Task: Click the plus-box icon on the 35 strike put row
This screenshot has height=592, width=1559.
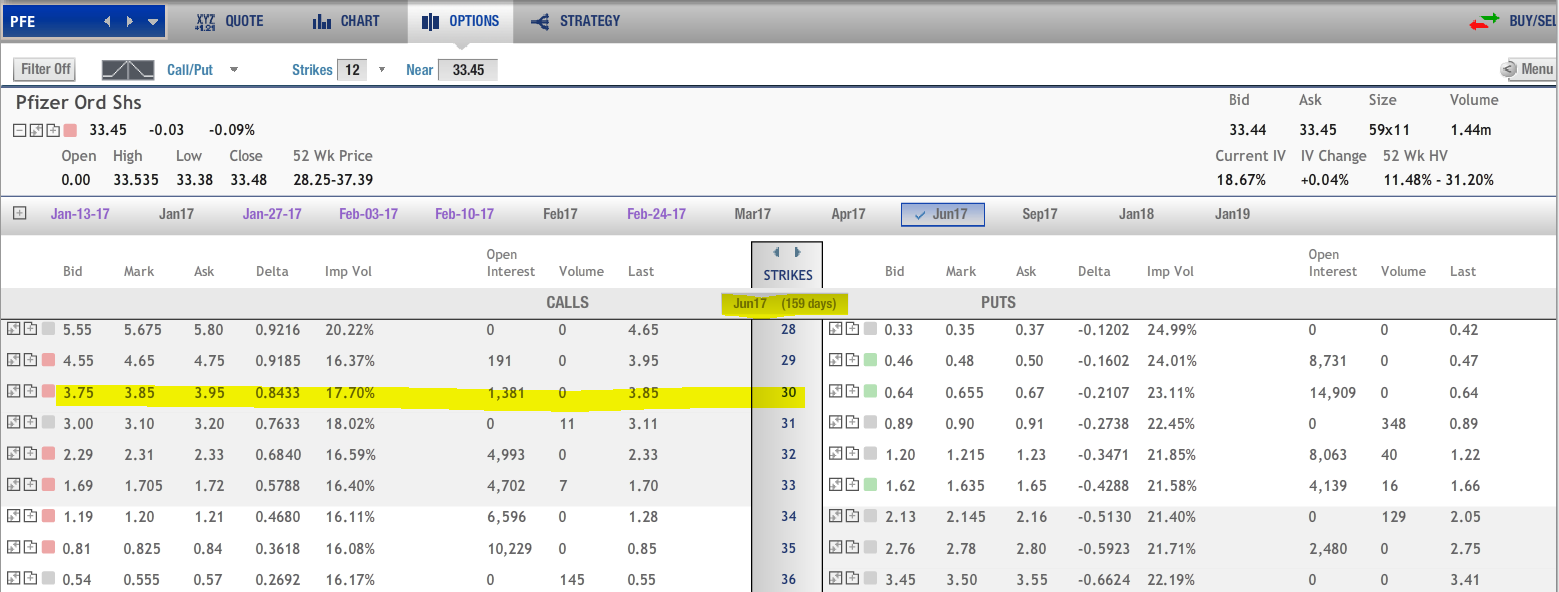Action: tap(853, 548)
